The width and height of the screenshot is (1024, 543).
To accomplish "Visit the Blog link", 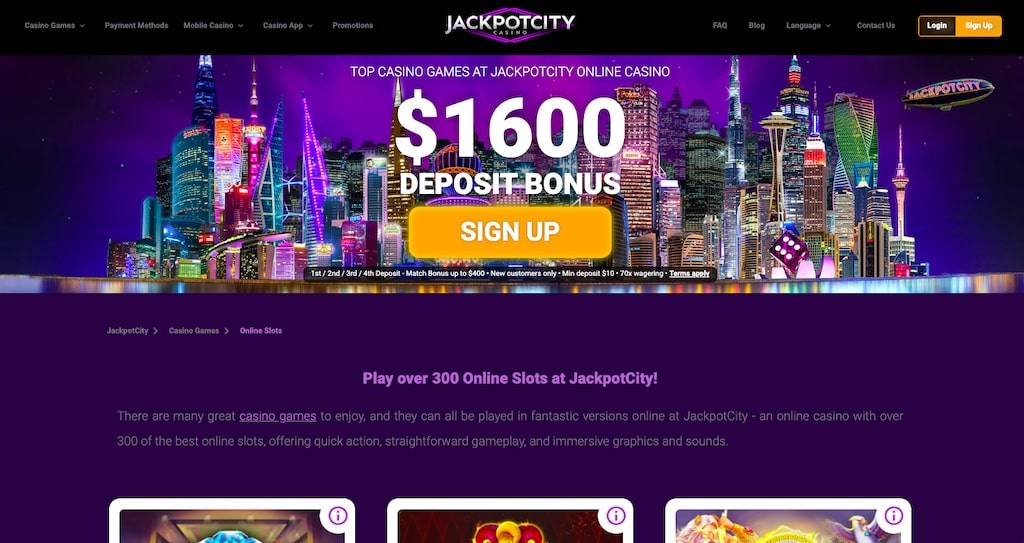I will click(757, 25).
